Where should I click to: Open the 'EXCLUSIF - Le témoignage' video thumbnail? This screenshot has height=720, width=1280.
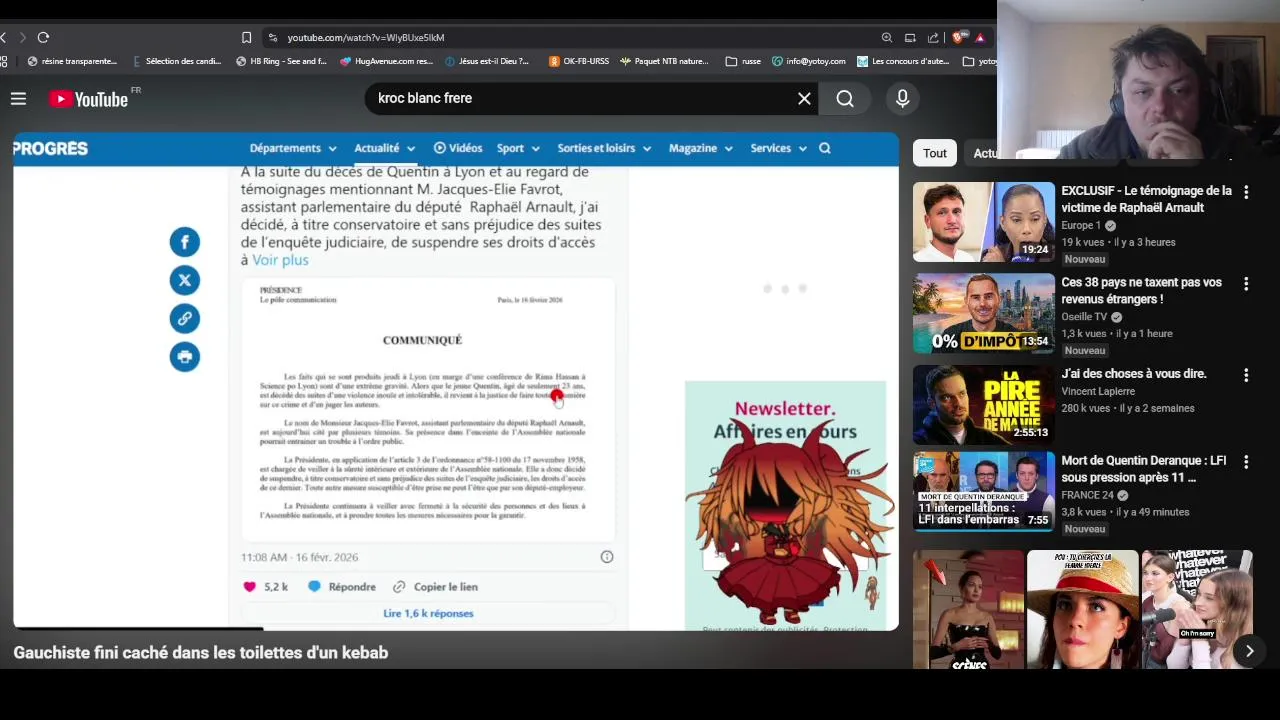(x=984, y=222)
